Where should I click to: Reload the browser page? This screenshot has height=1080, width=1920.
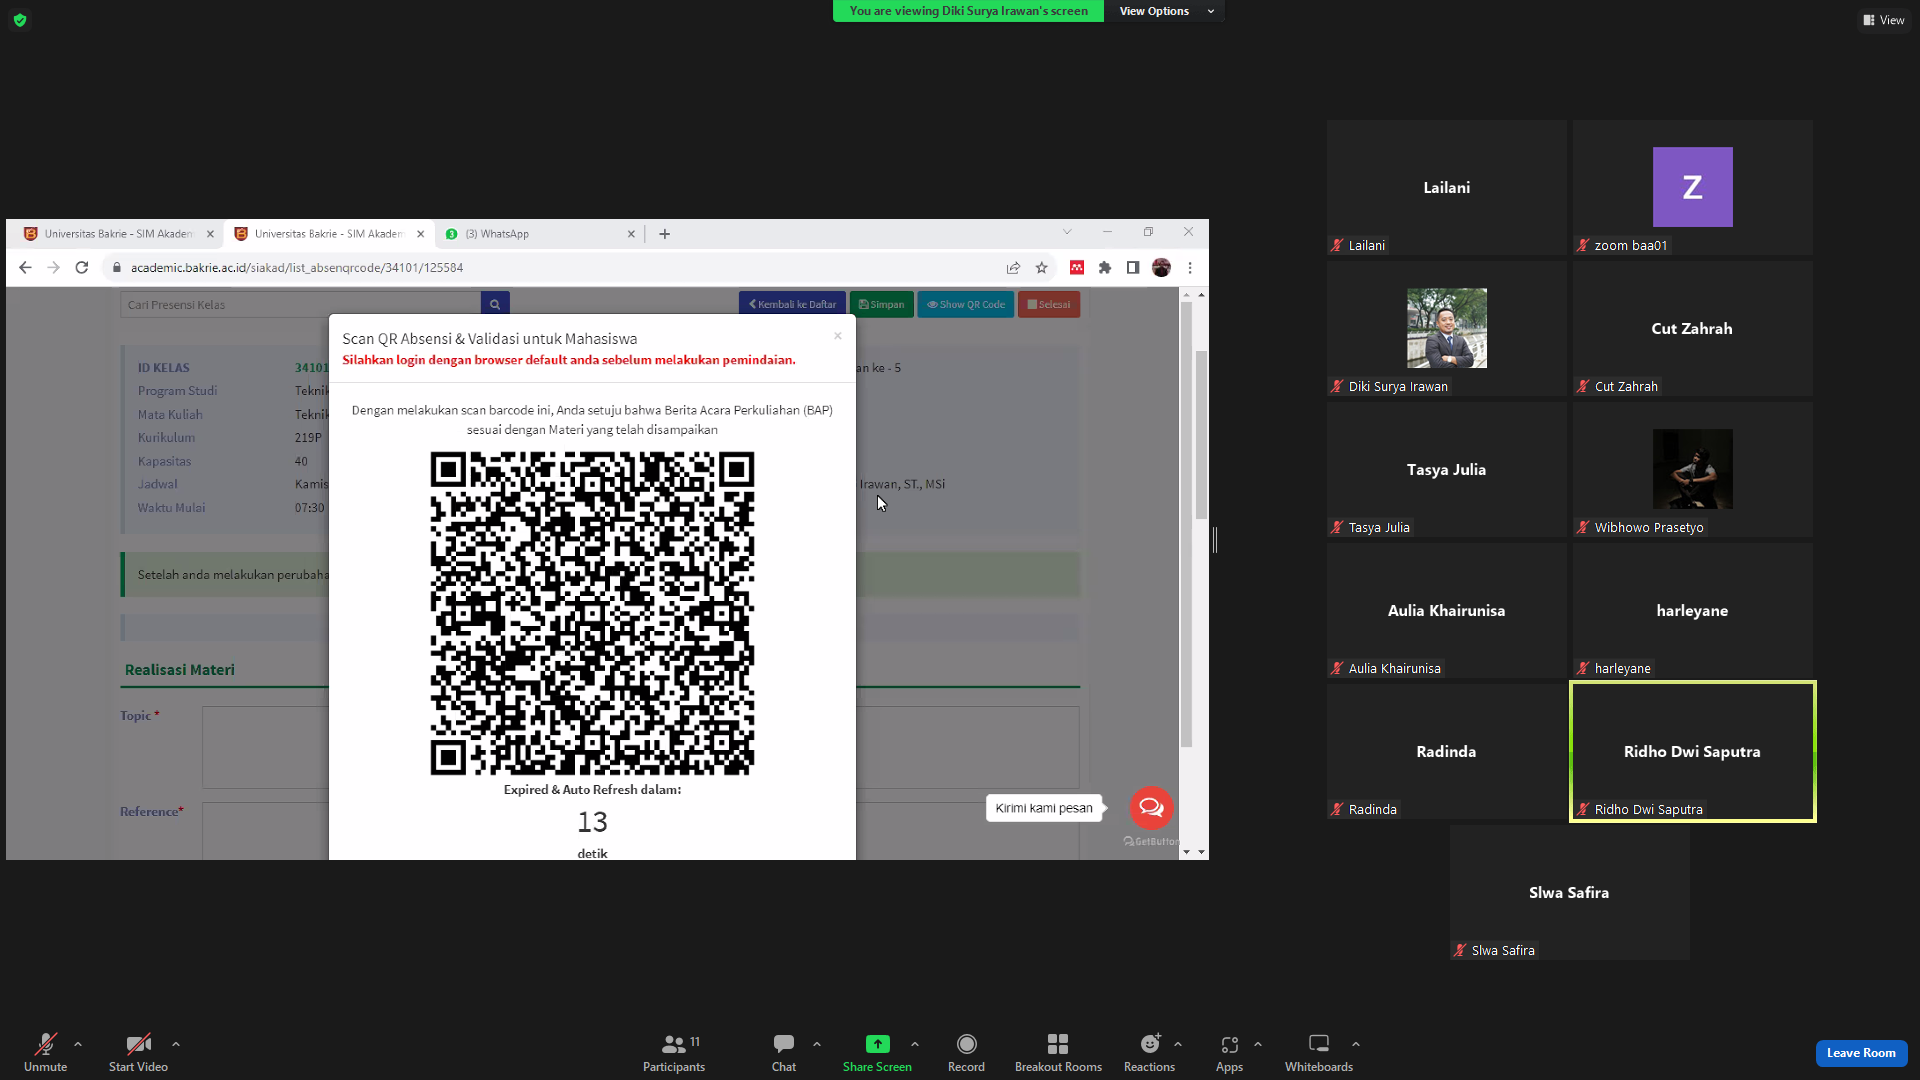pos(82,268)
